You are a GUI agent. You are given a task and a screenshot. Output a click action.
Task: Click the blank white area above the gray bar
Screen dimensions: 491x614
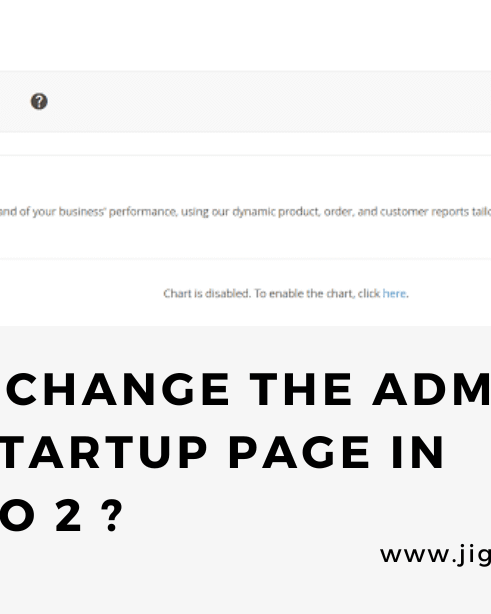click(246, 35)
